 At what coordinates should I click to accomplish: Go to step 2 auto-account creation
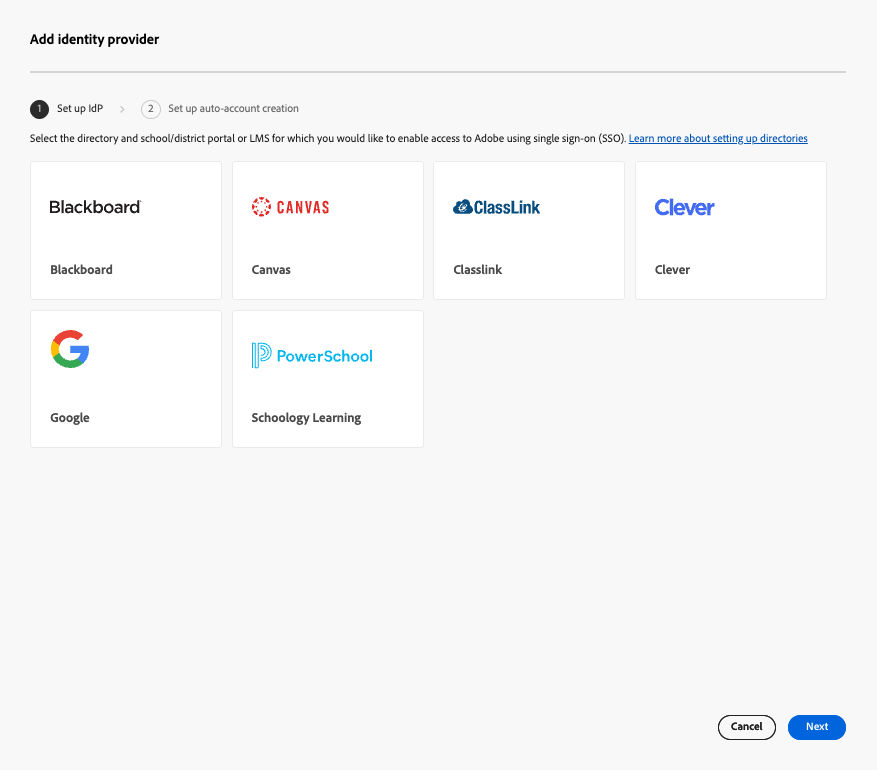(220, 108)
